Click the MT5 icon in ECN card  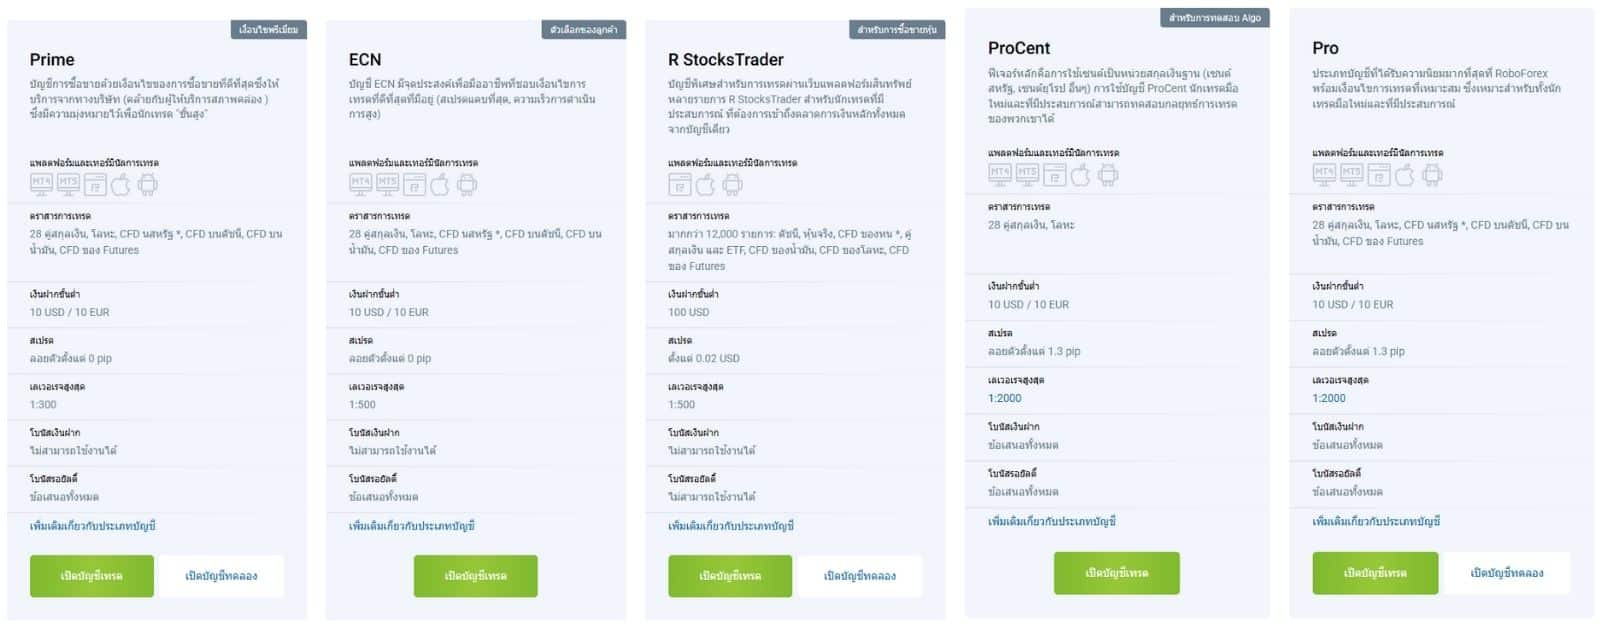pyautogui.click(x=387, y=184)
